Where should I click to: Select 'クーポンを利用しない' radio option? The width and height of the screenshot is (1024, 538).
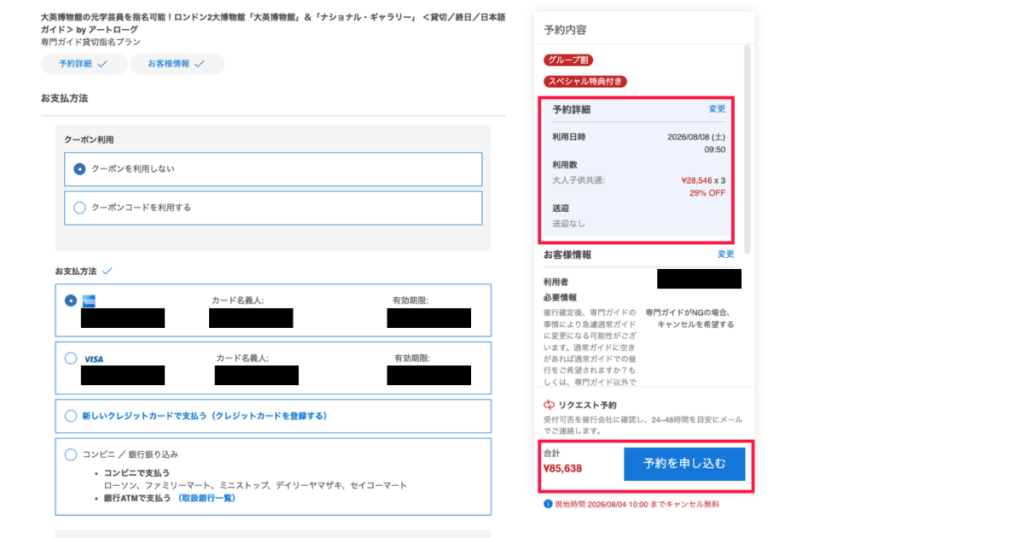[x=80, y=169]
